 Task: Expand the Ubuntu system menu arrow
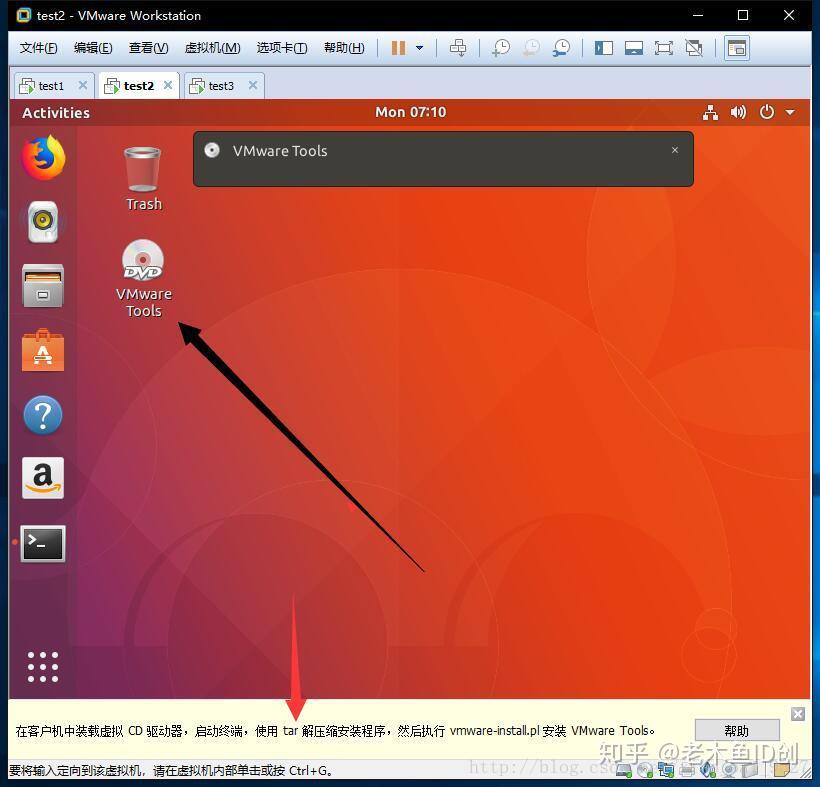[790, 112]
